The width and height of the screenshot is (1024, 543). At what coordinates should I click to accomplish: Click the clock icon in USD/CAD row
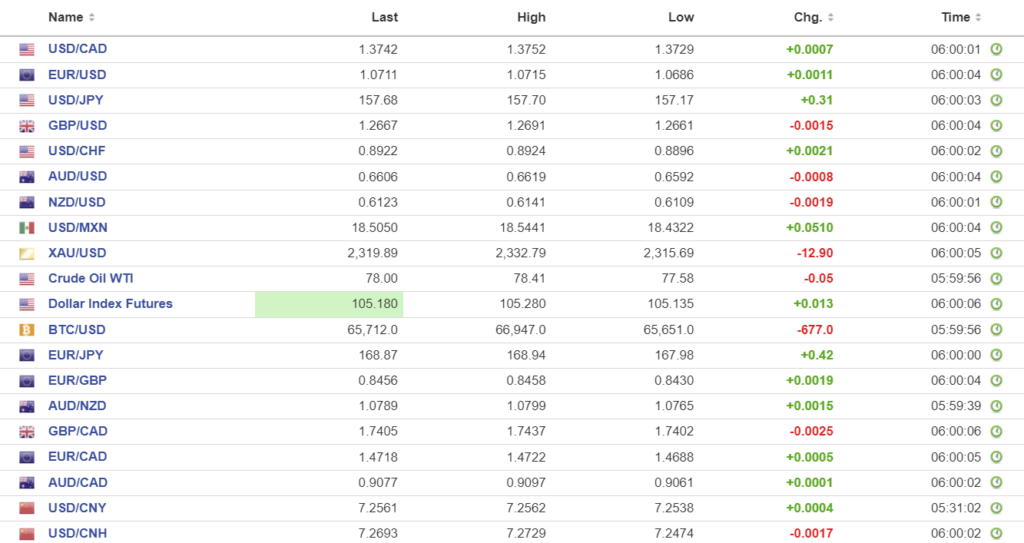click(996, 49)
